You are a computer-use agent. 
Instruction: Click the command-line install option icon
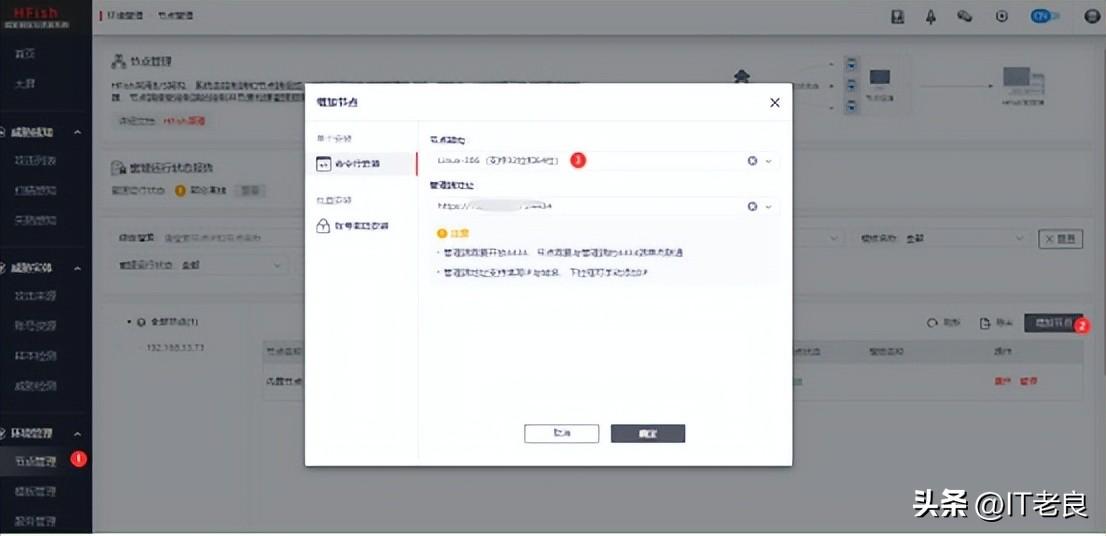click(x=323, y=164)
